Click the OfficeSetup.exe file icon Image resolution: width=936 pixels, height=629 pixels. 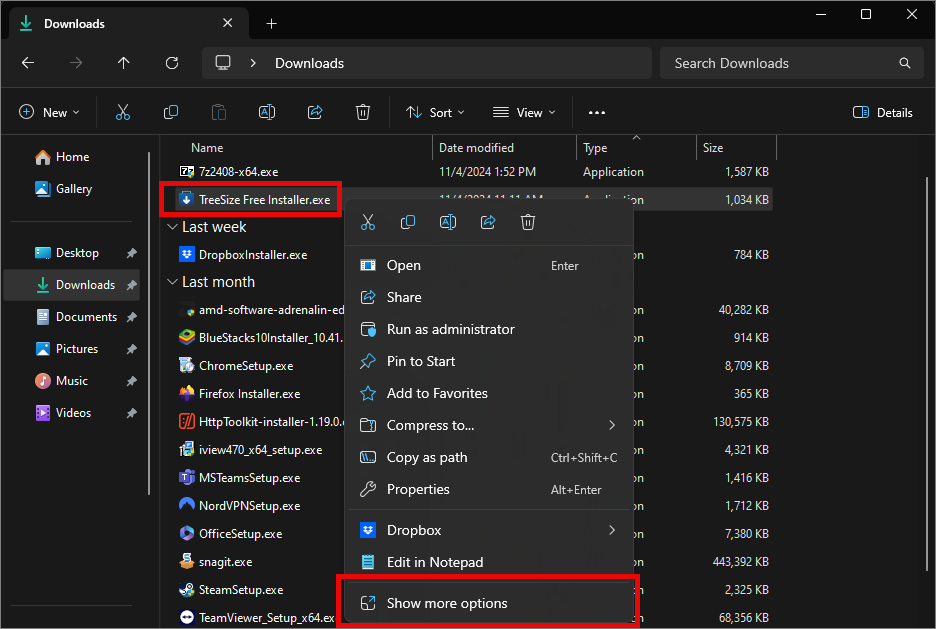tap(187, 534)
